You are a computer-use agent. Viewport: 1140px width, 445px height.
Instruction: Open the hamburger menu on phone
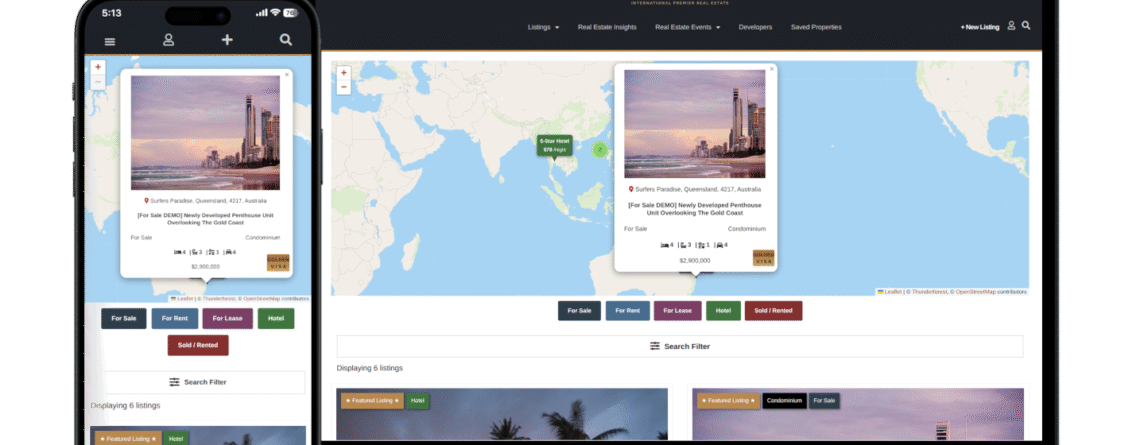(x=110, y=41)
